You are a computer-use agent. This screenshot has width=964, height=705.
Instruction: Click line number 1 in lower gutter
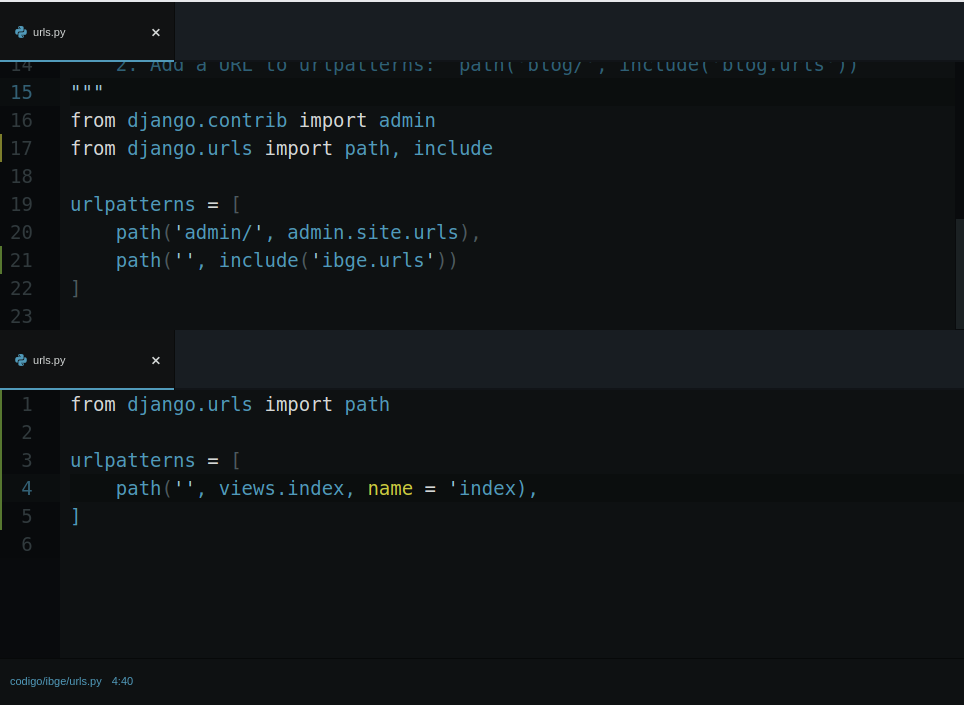pyautogui.click(x=26, y=404)
